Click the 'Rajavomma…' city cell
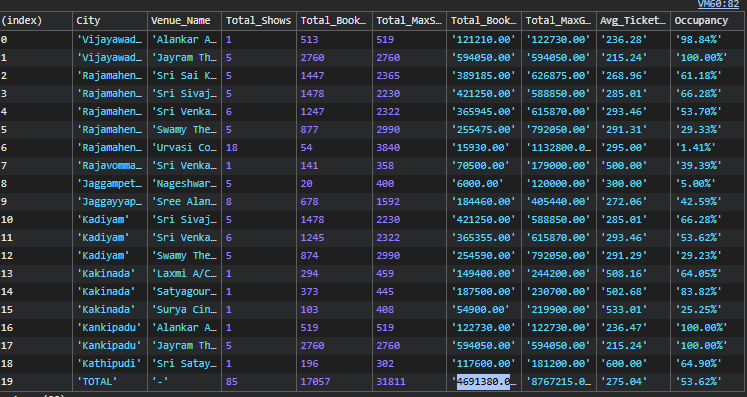The height and width of the screenshot is (397, 747). (x=110, y=166)
